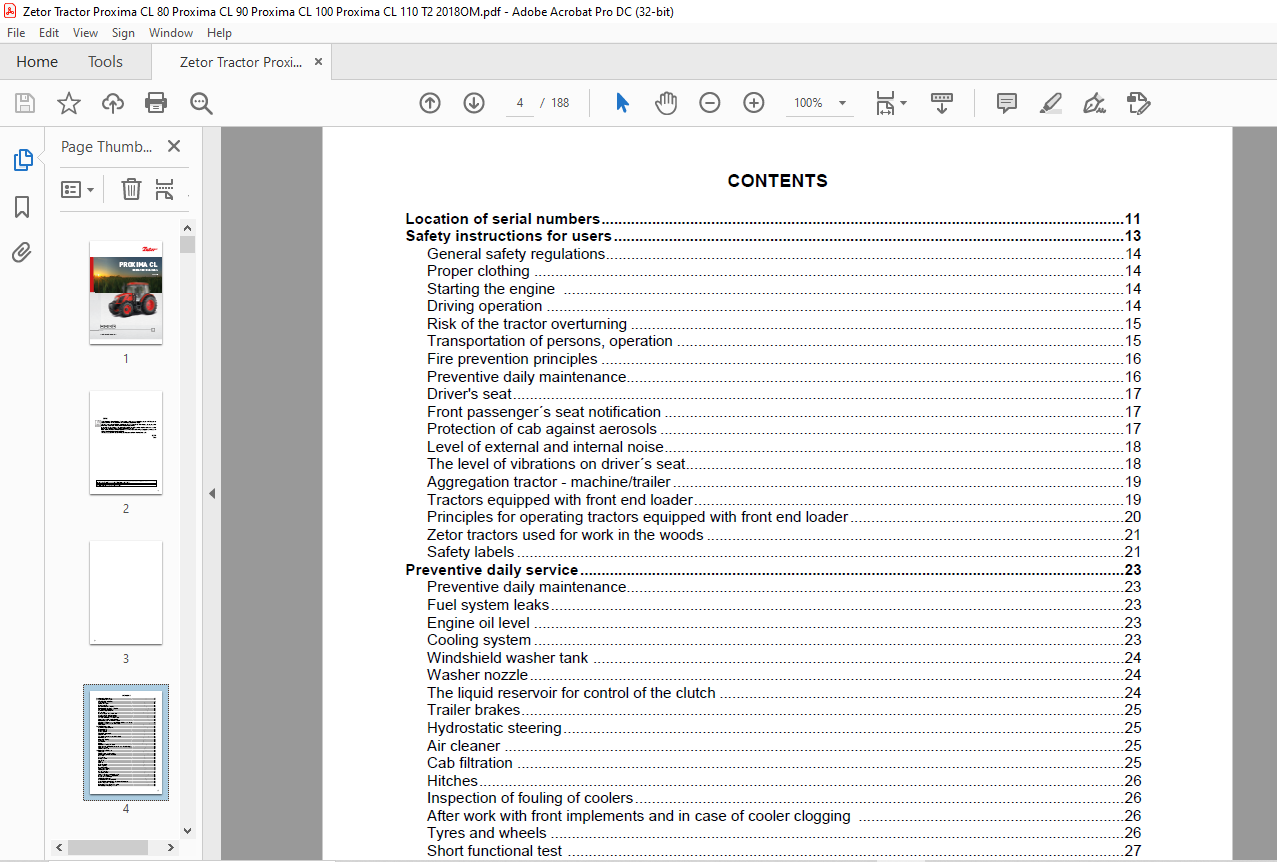
Task: Close the Page Thumbnails panel
Action: (174, 146)
